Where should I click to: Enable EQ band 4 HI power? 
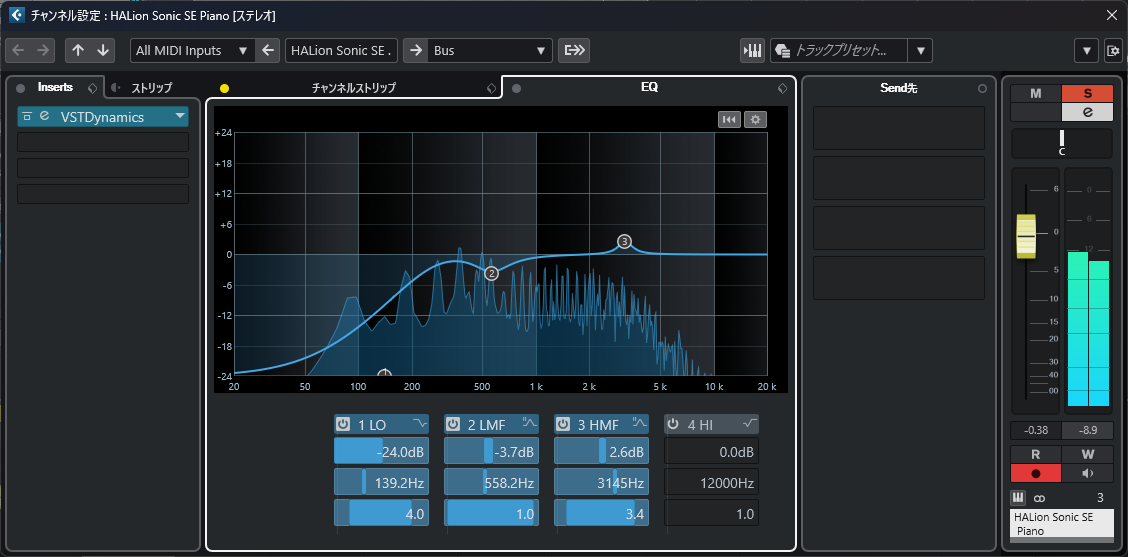click(x=673, y=424)
